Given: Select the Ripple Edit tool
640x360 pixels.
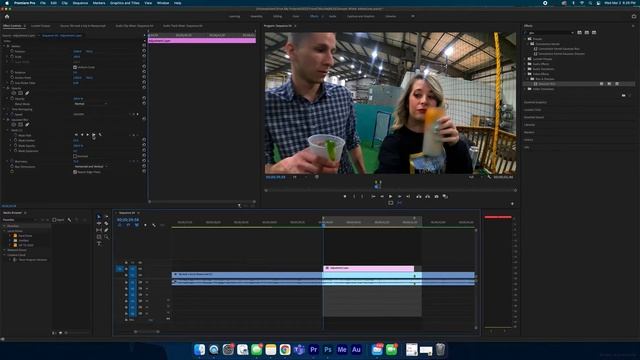Looking at the screenshot, I should (x=99, y=223).
